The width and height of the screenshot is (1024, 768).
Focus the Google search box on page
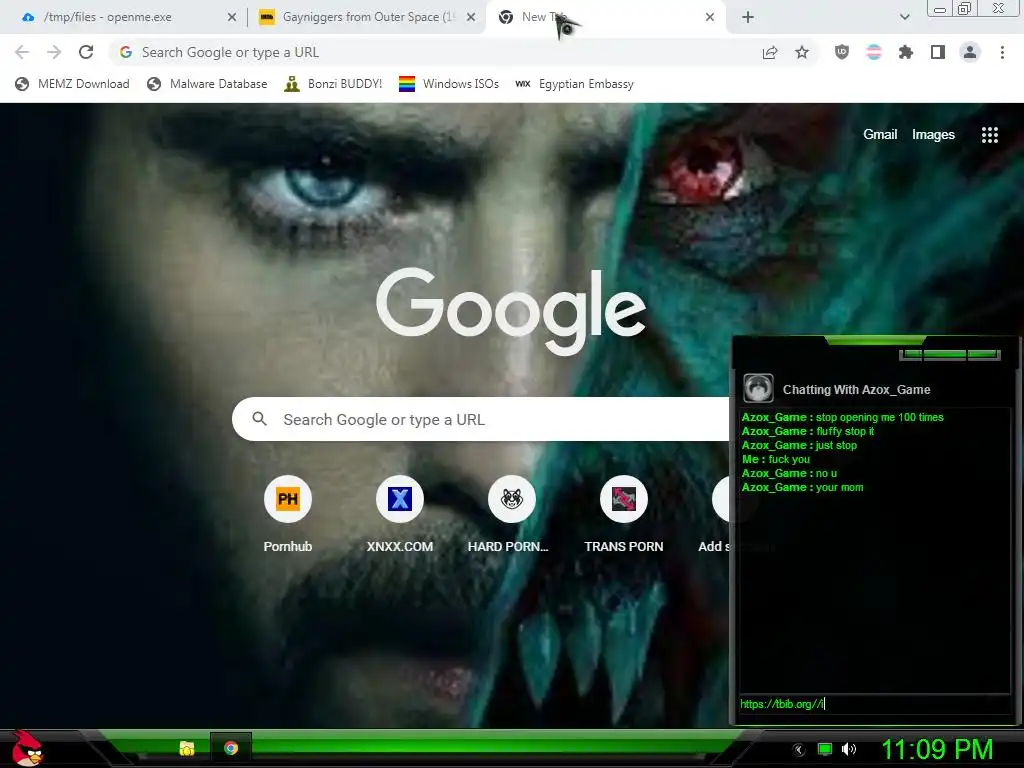pyautogui.click(x=481, y=419)
